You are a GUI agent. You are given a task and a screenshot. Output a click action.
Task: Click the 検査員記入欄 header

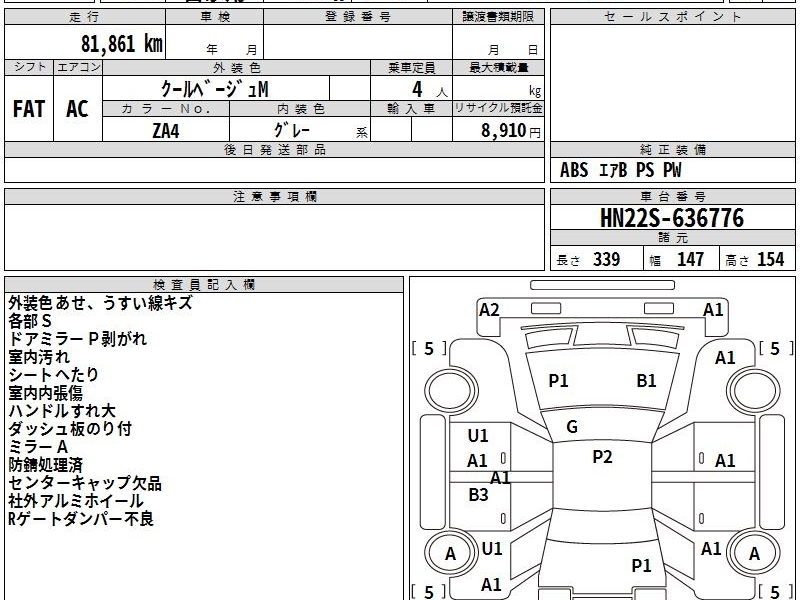[x=204, y=285]
